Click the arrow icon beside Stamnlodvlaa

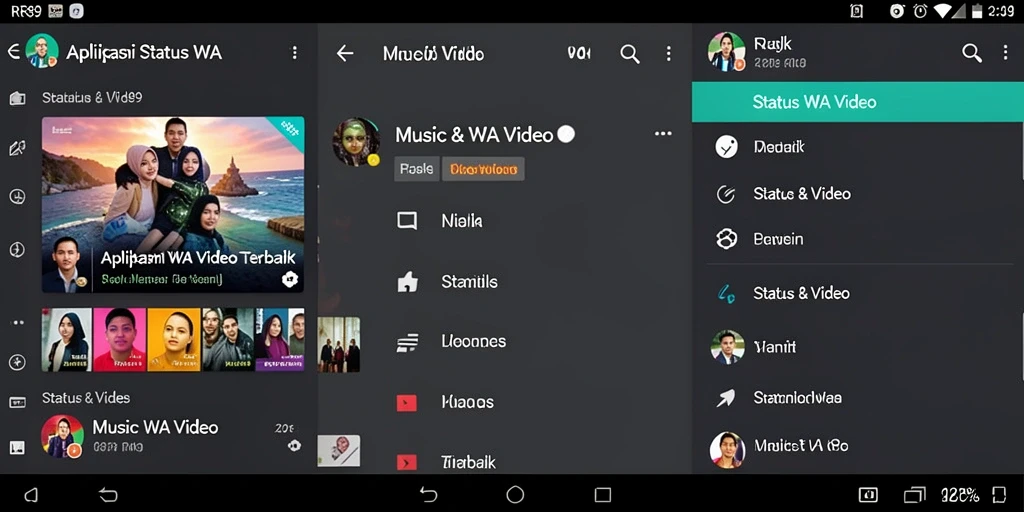(x=726, y=398)
